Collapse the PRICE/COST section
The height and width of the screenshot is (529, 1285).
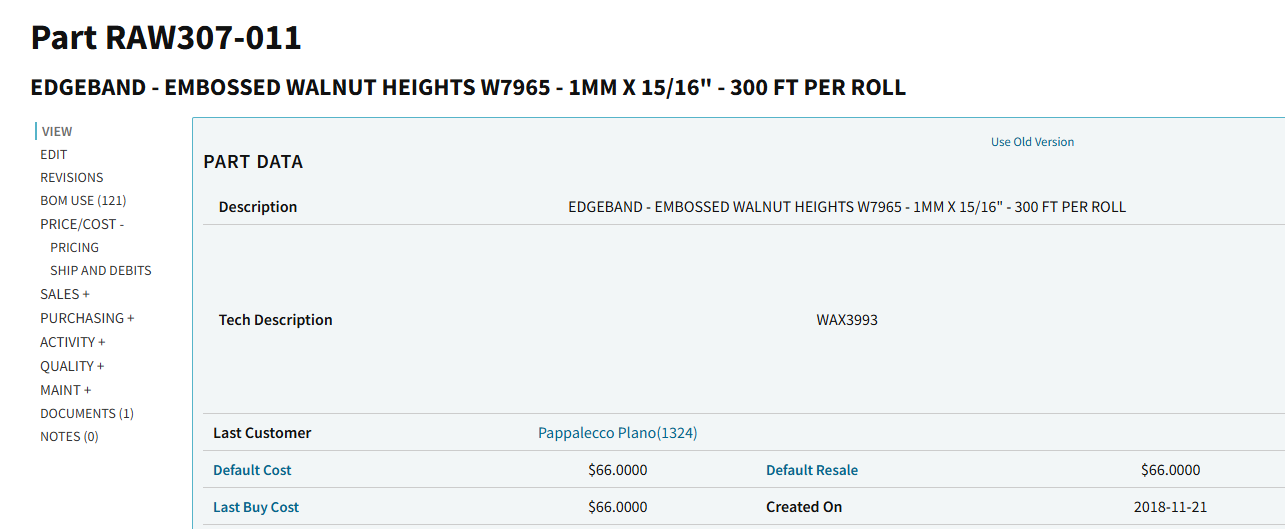(82, 224)
